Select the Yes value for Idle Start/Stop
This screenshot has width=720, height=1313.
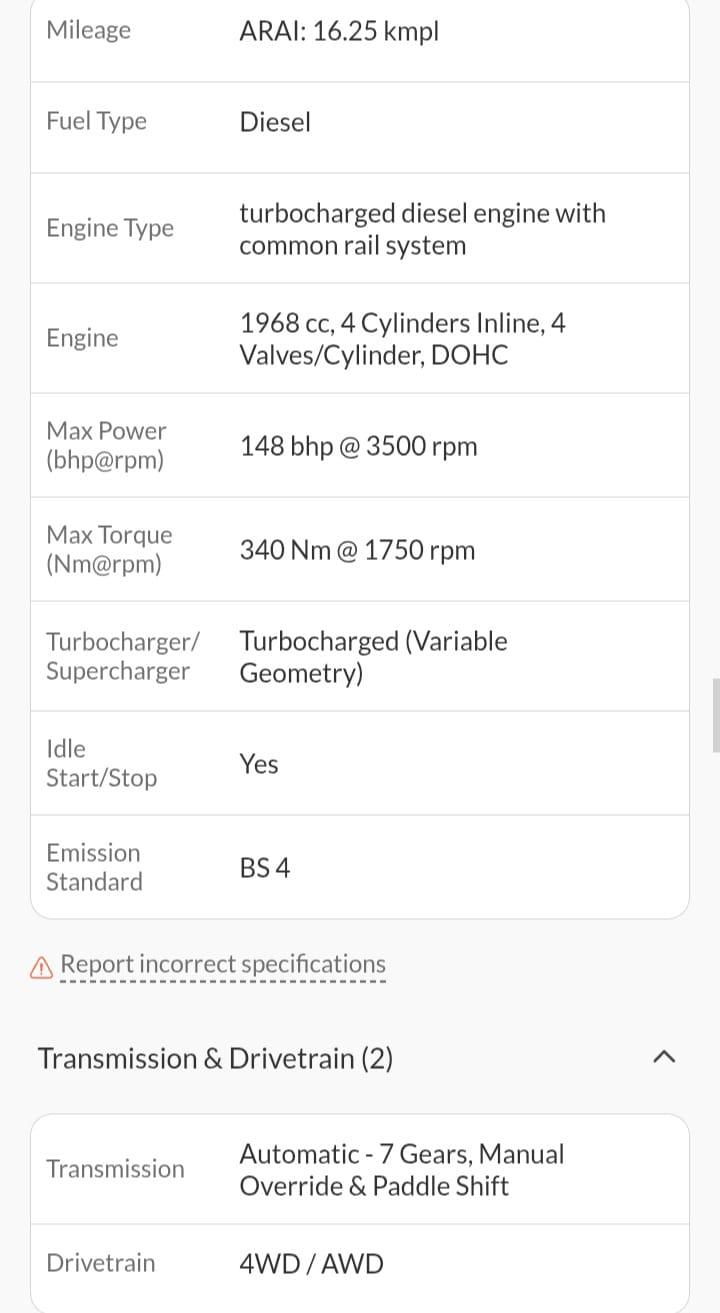[x=259, y=764]
